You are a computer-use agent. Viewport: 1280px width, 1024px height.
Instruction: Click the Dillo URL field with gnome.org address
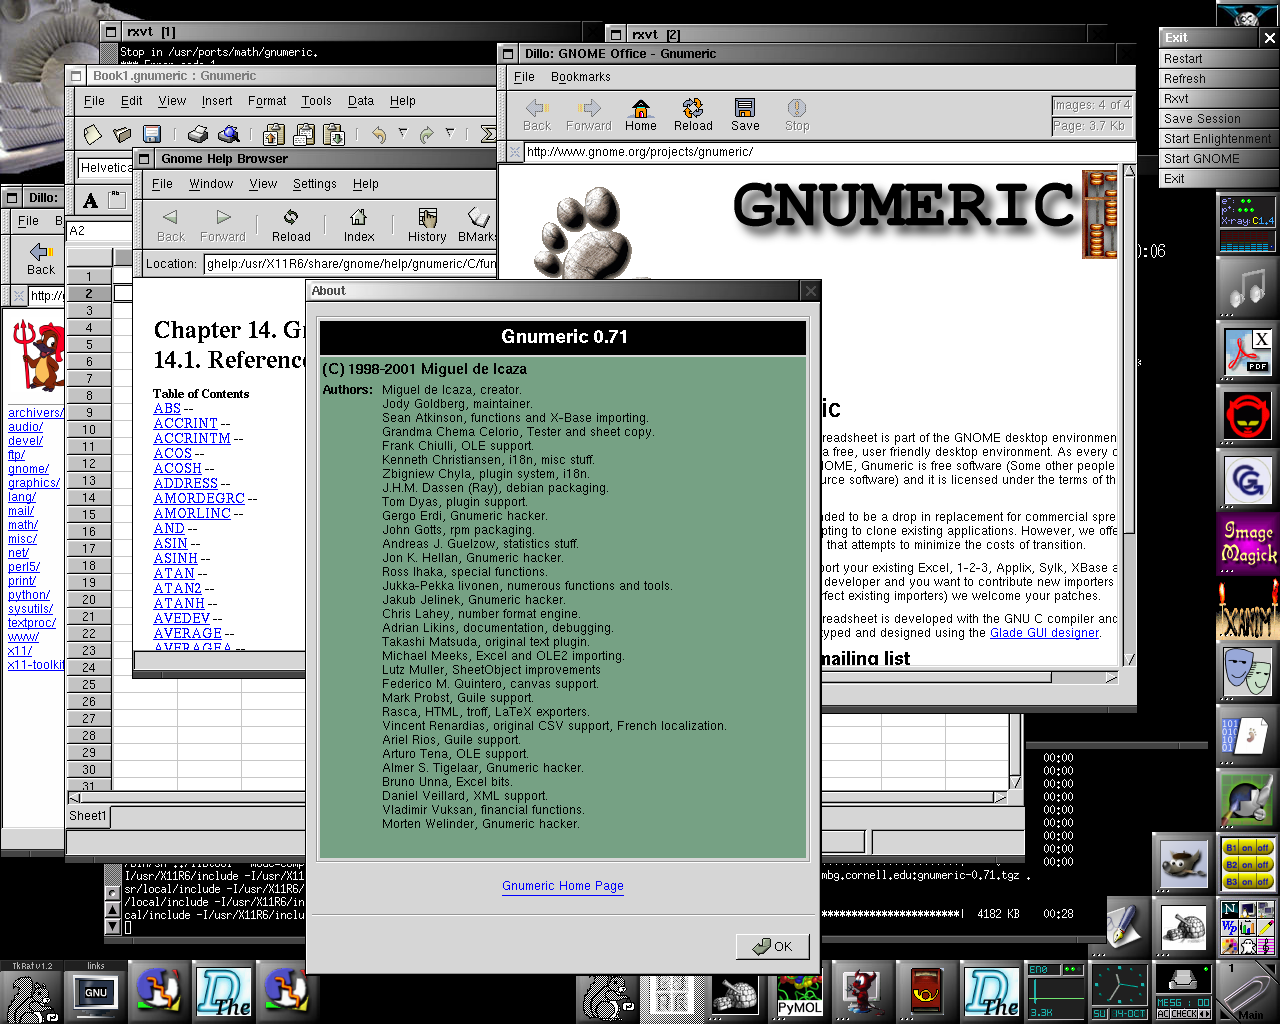(829, 152)
